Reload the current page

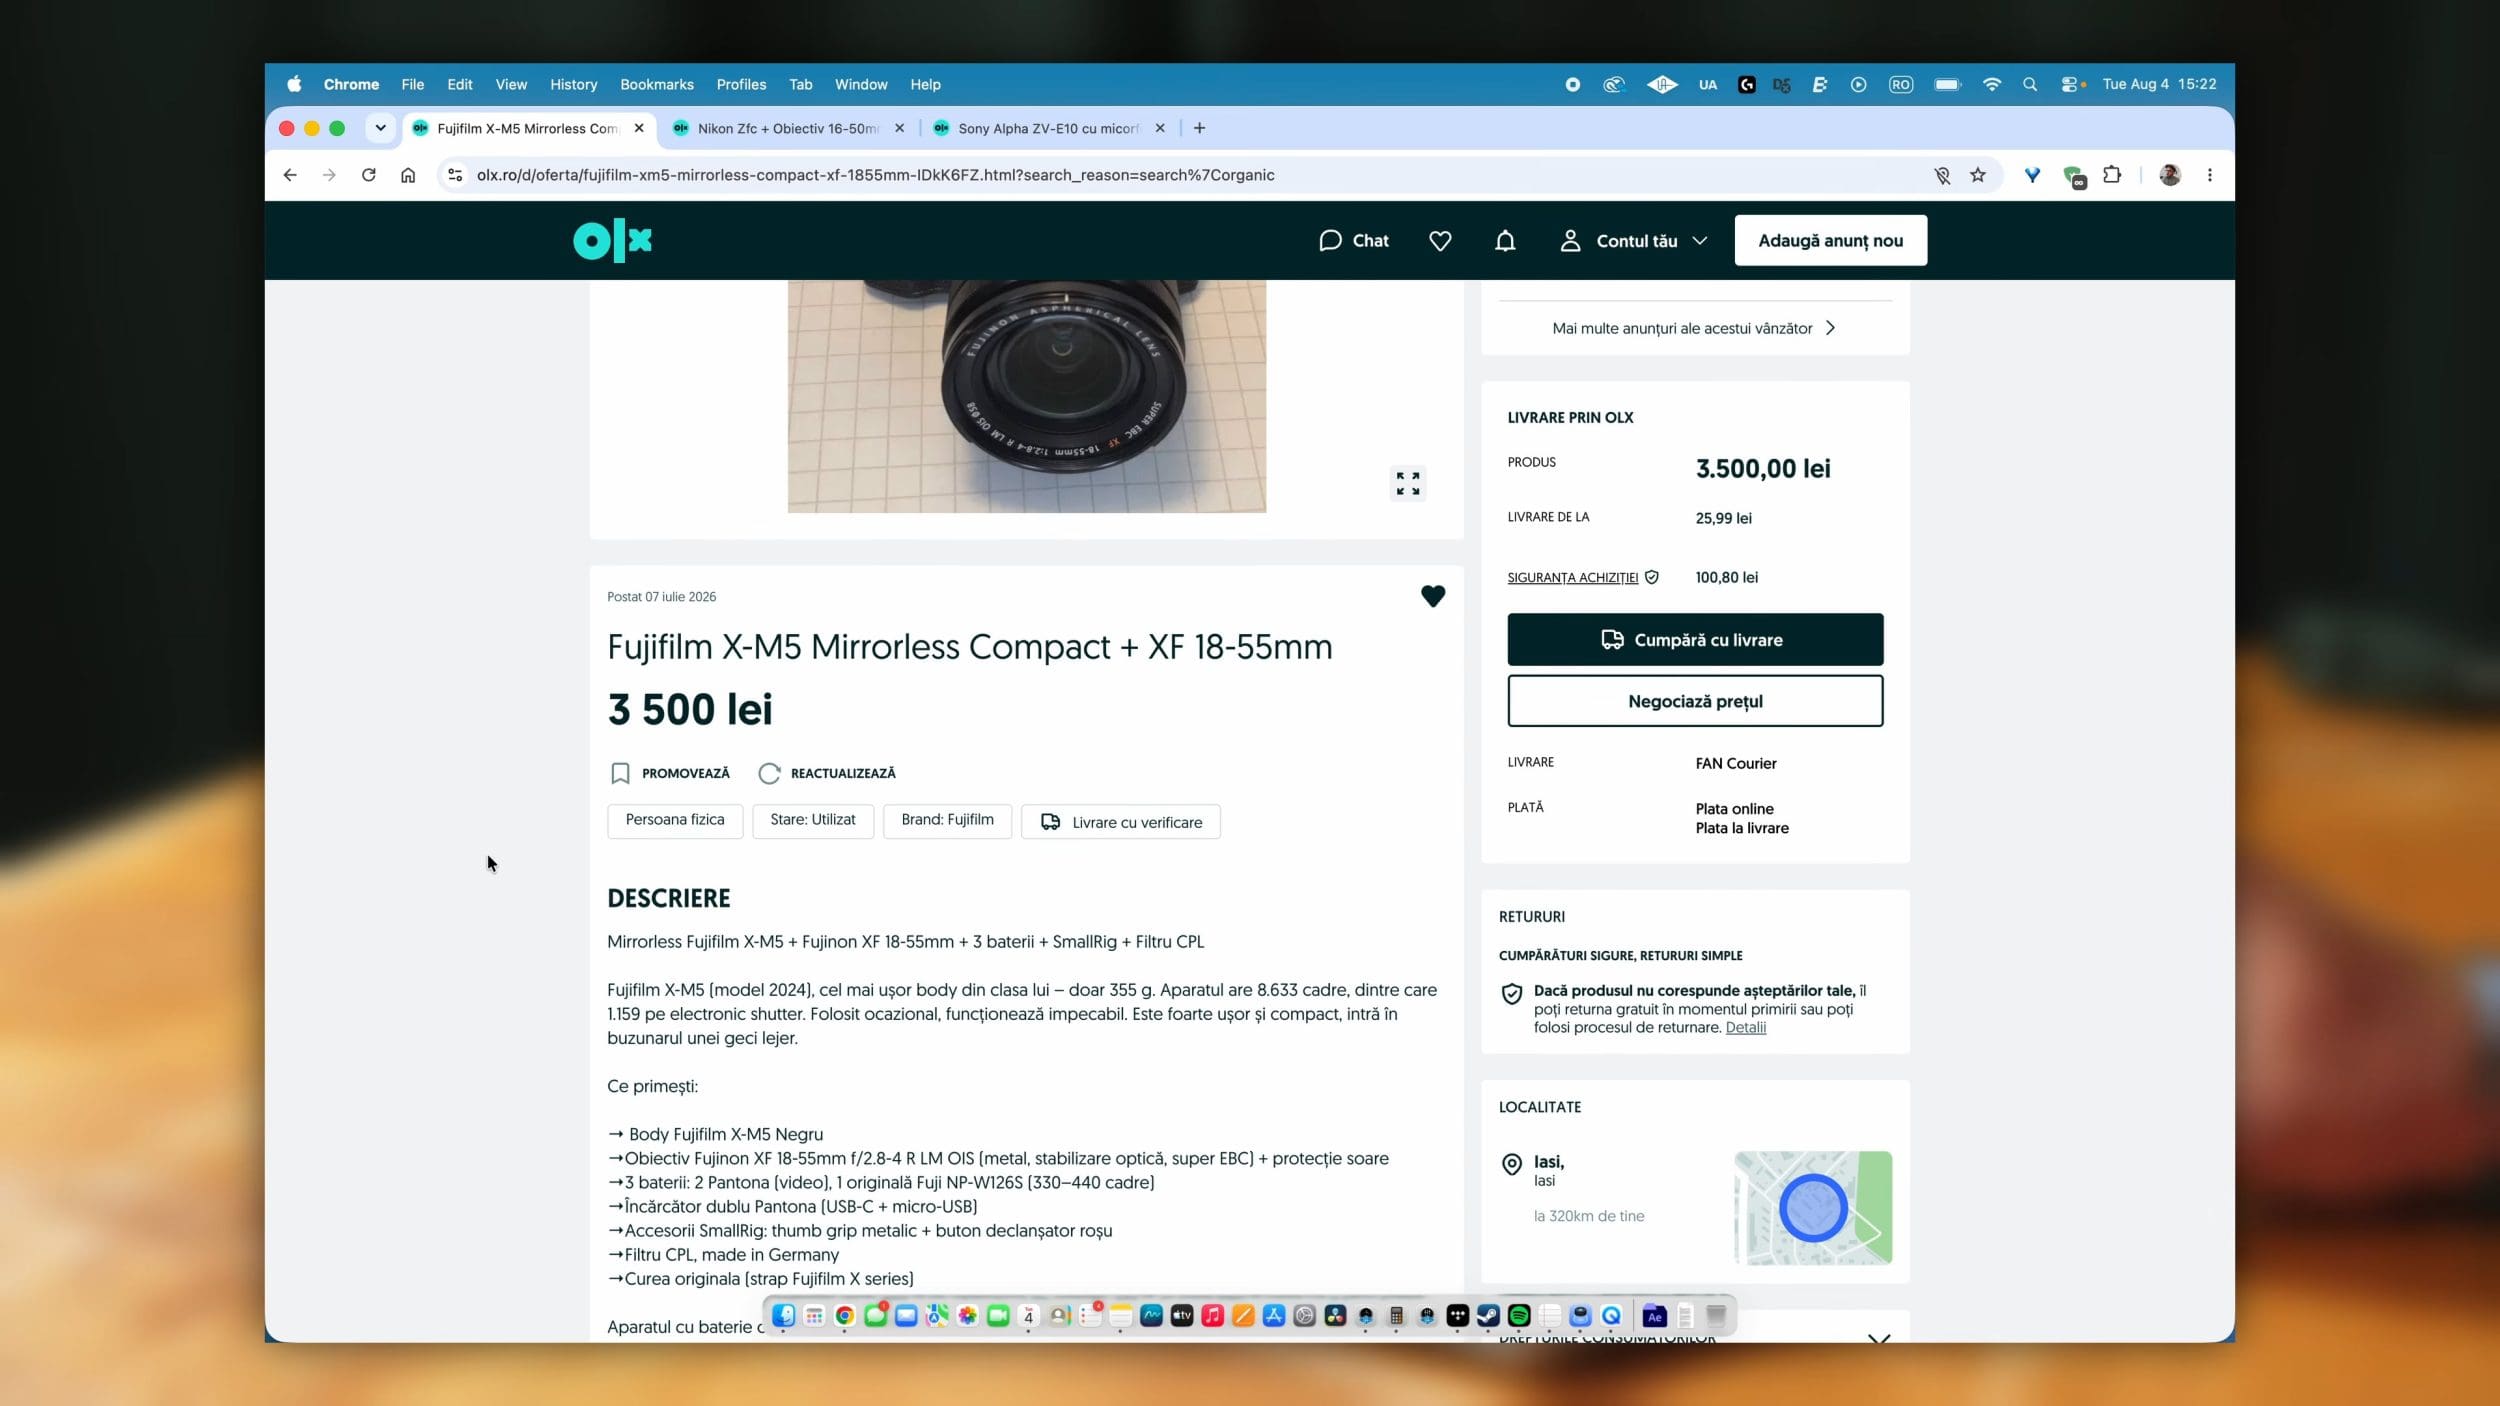(369, 175)
